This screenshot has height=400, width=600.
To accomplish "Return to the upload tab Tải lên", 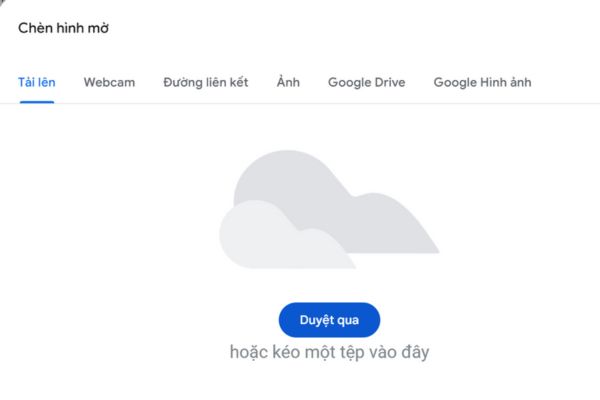I will pyautogui.click(x=37, y=82).
